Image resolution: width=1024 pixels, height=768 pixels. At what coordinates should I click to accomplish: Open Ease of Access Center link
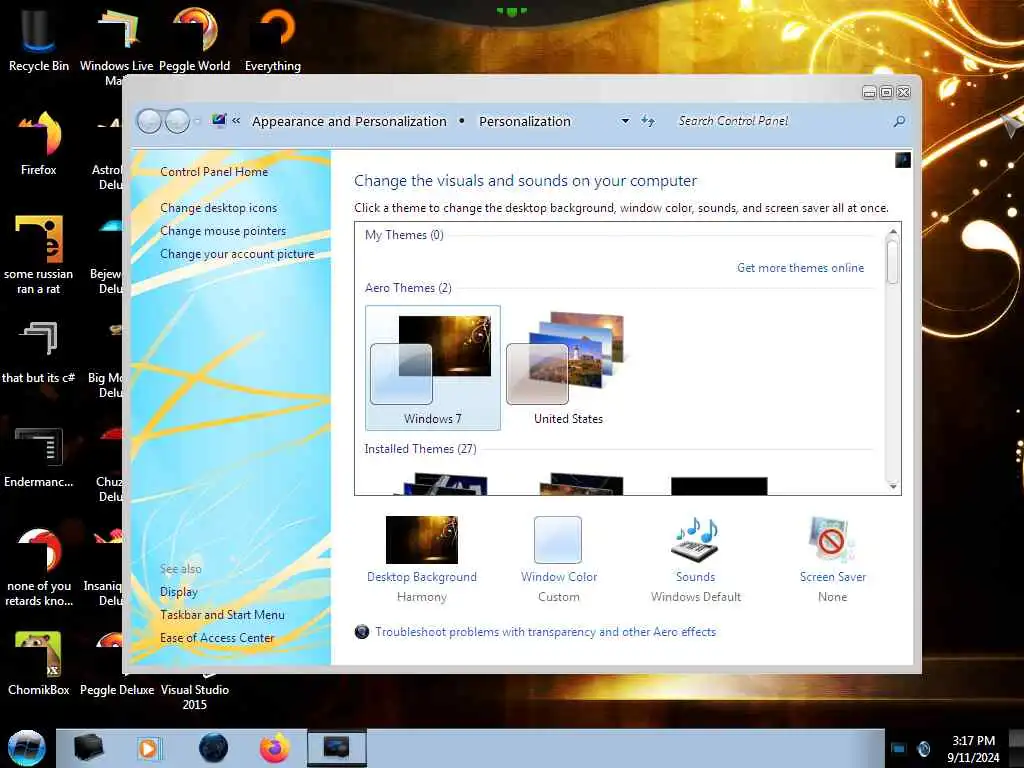pos(217,638)
